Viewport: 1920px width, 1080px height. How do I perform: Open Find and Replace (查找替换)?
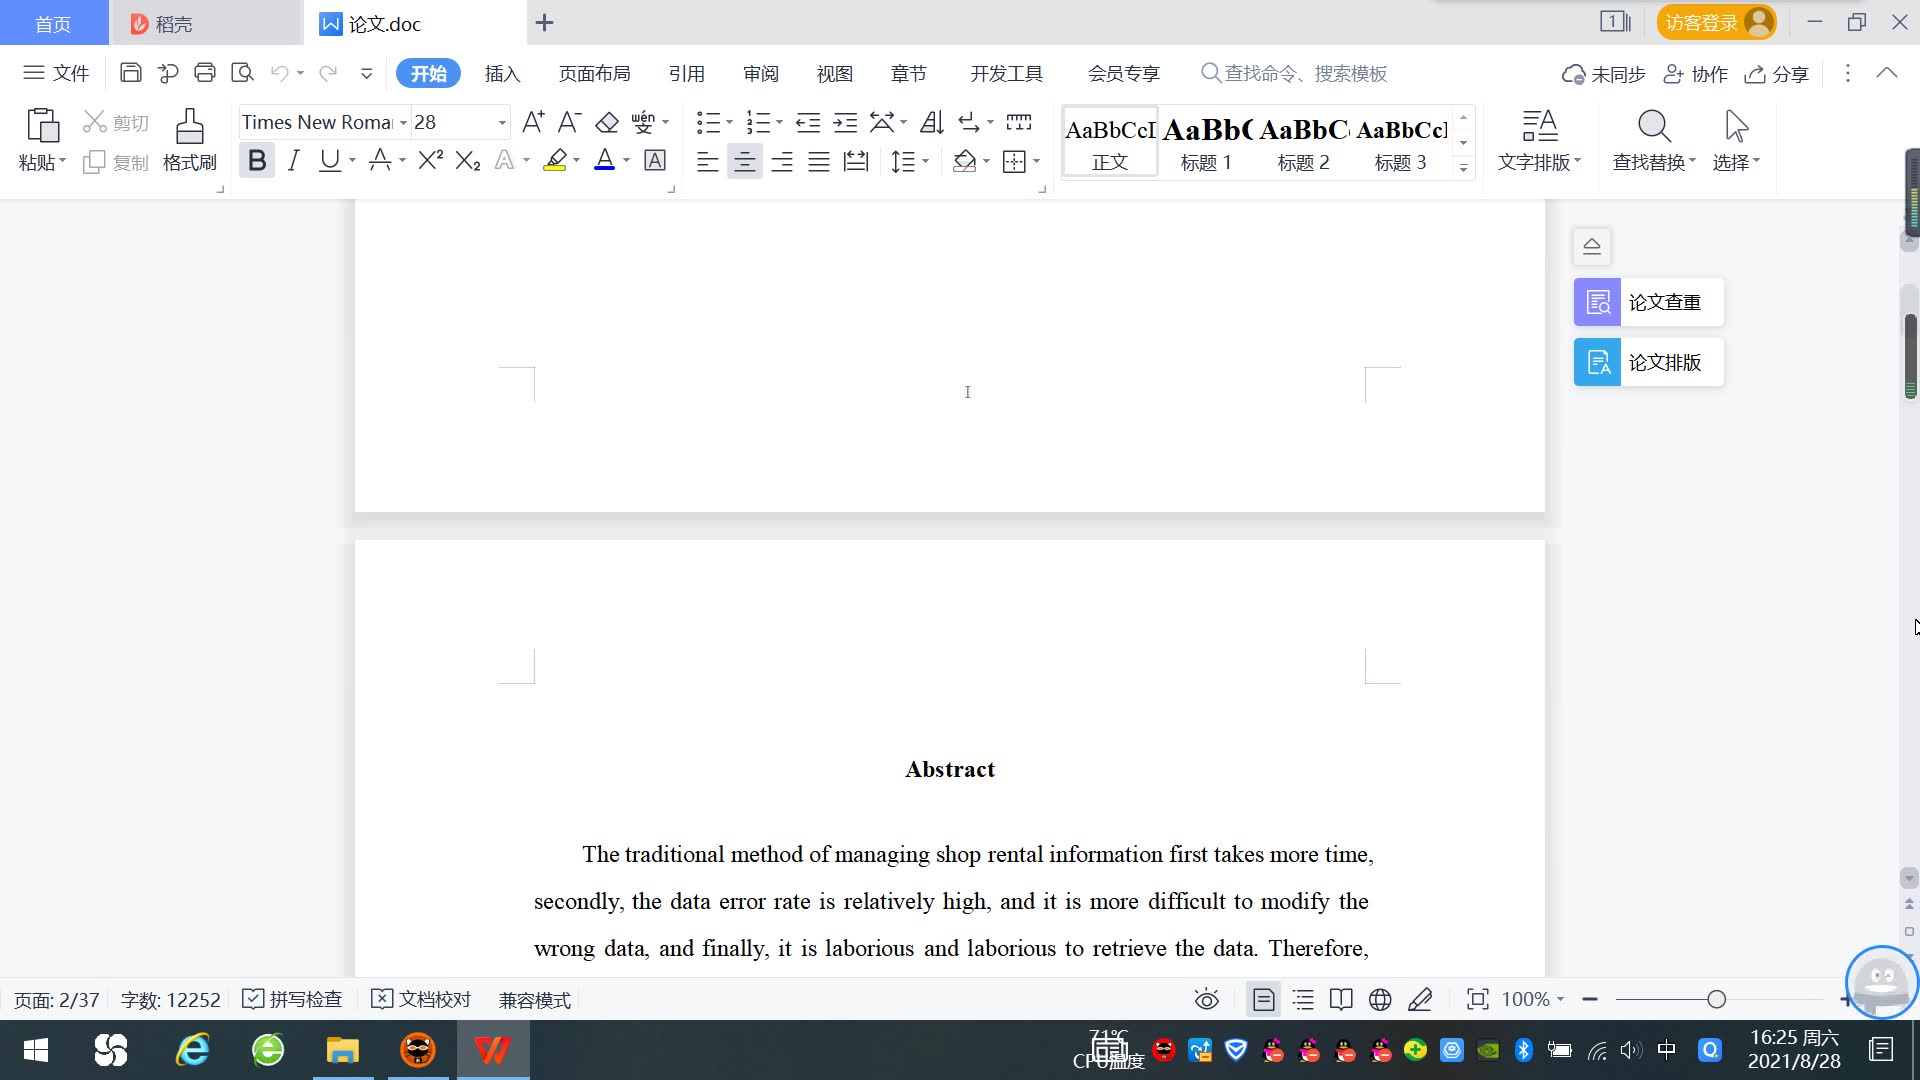pos(1653,139)
